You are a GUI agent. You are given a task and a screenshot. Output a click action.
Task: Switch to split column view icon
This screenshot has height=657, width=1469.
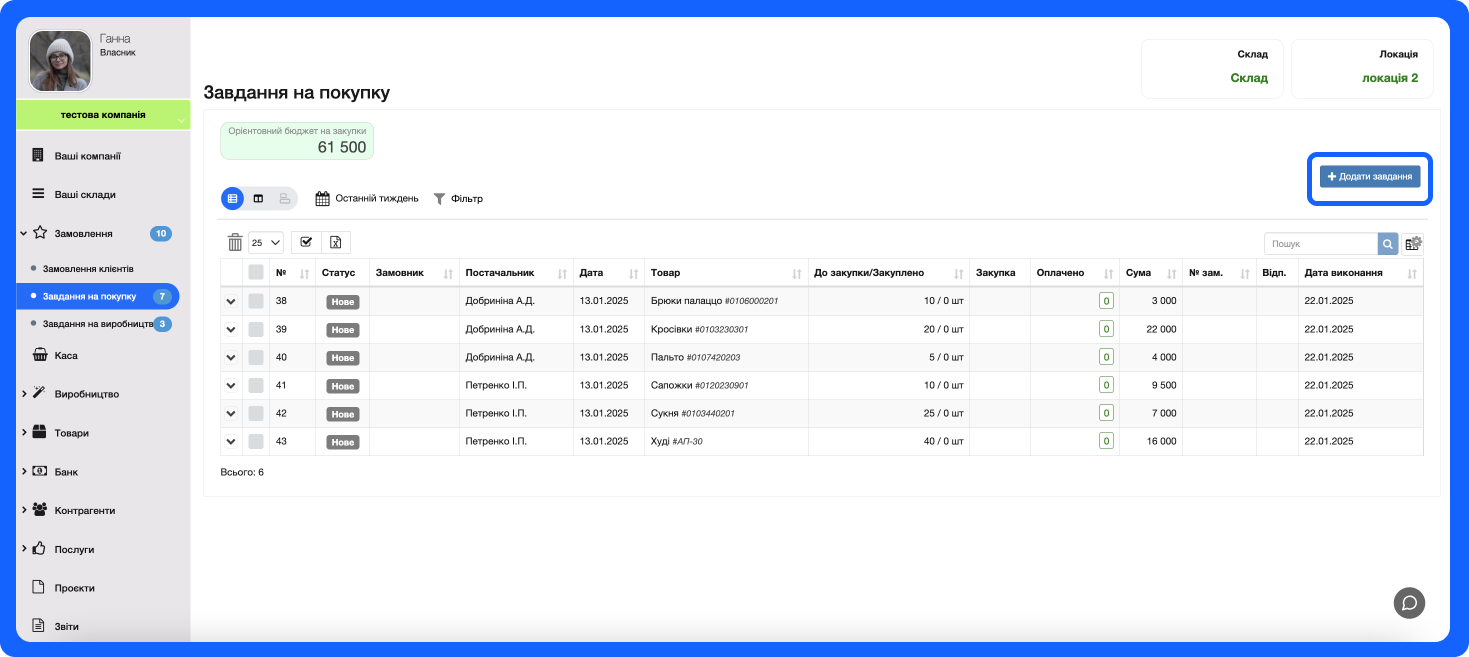[258, 199]
